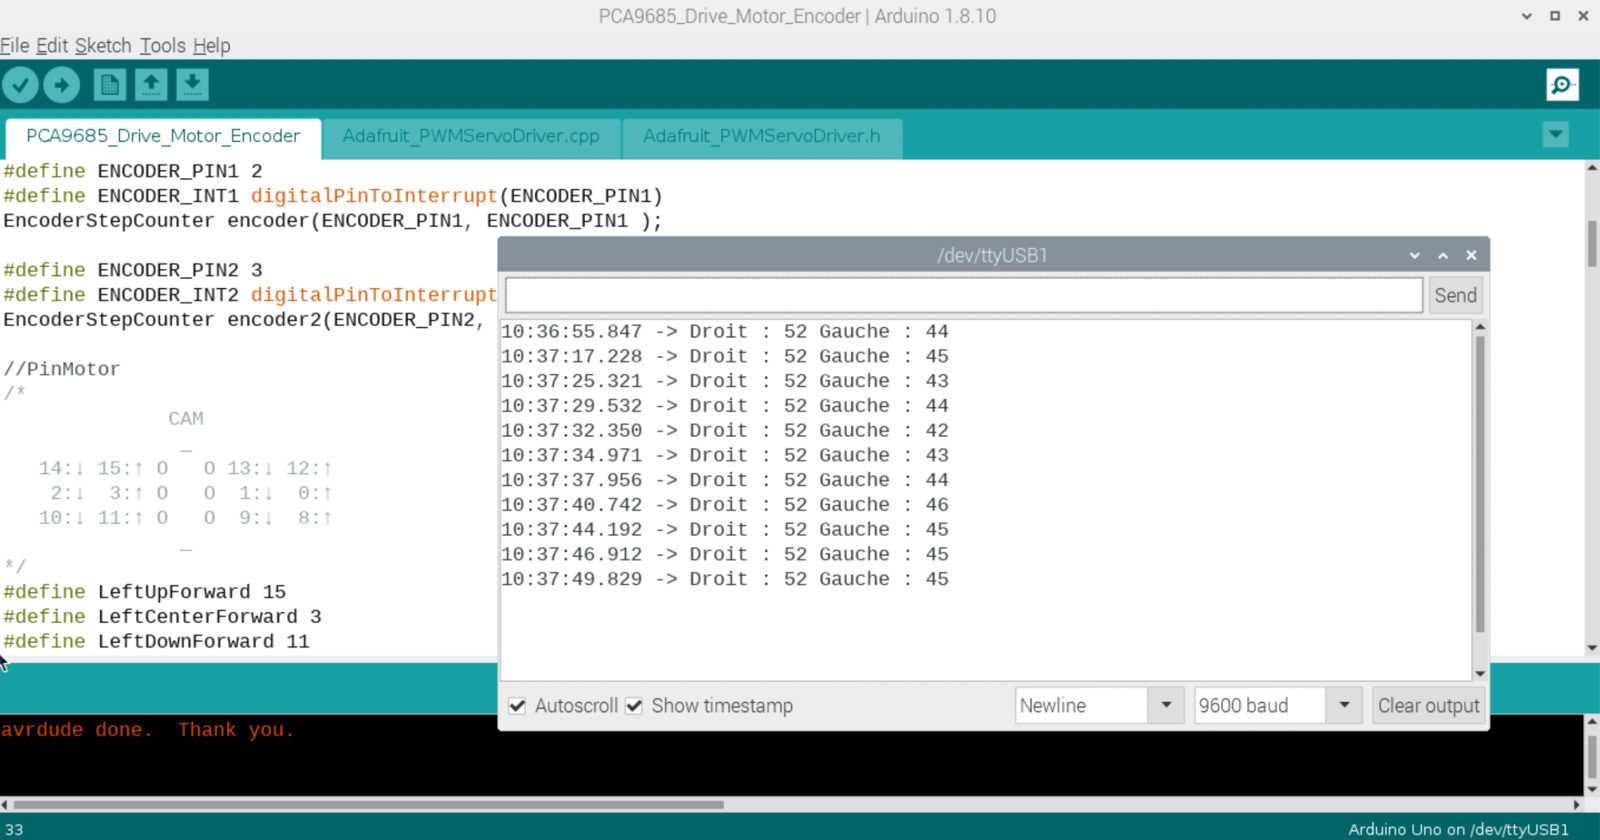The height and width of the screenshot is (840, 1600).
Task: Click the serial monitor message input field
Action: [963, 295]
